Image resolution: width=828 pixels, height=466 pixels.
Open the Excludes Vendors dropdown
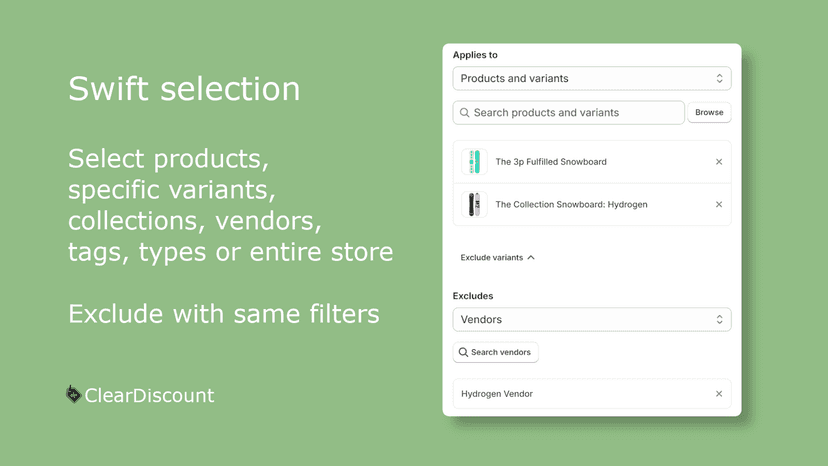(x=591, y=320)
